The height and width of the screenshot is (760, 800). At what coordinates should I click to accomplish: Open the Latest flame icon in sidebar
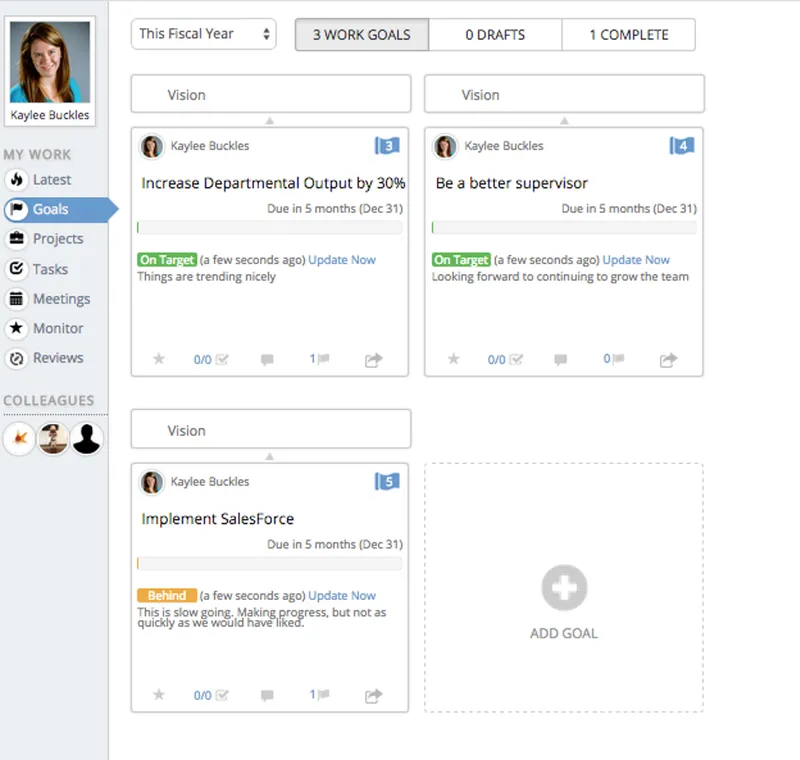click(17, 180)
